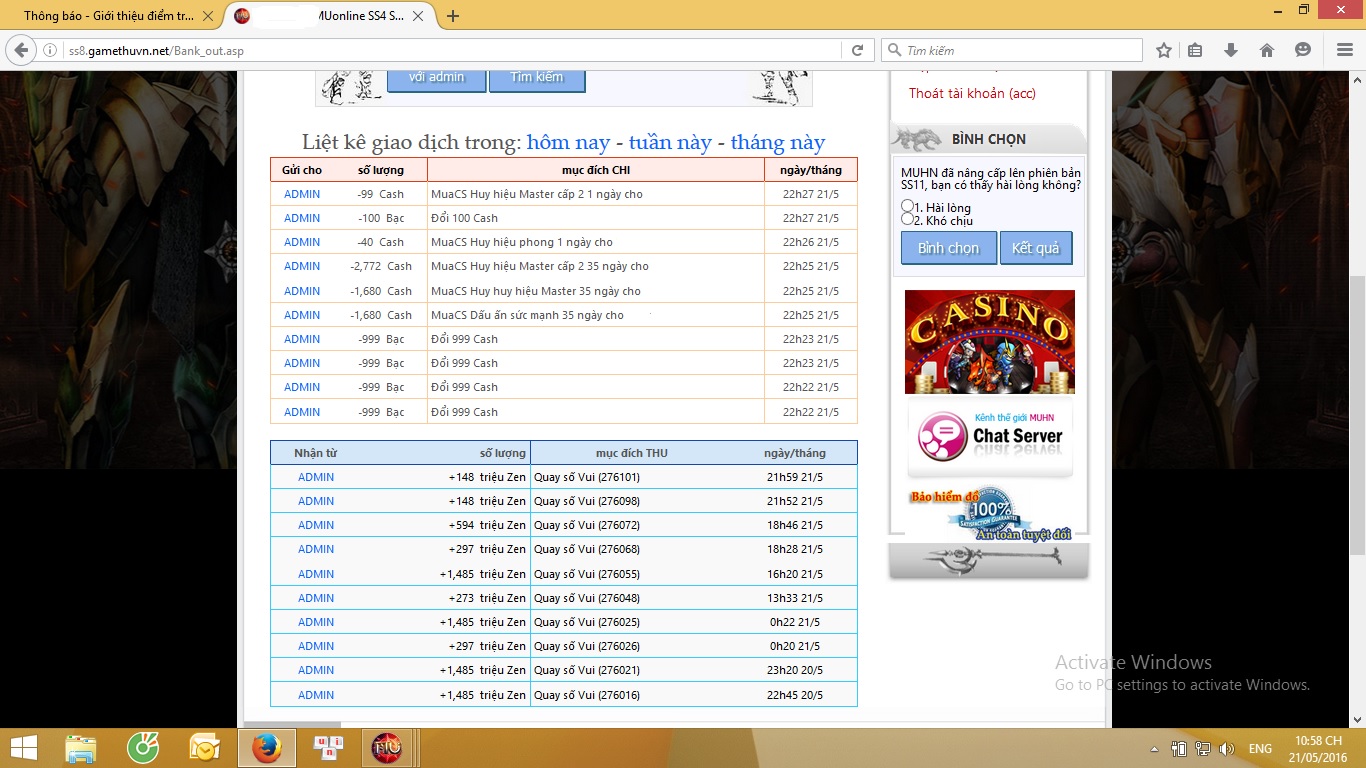The image size is (1366, 768).
Task: Click the Firefox back arrow button
Action: (x=21, y=50)
